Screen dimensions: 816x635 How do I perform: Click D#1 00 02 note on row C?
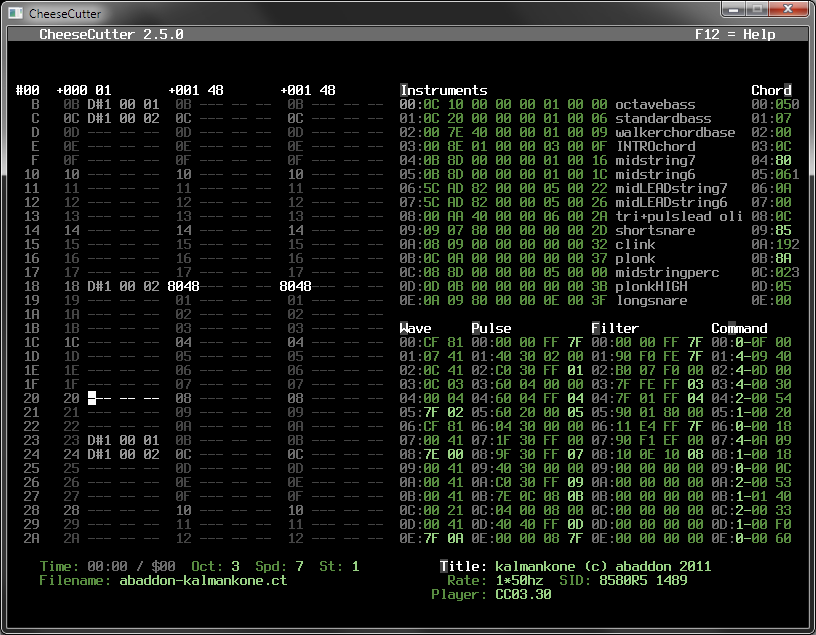click(x=123, y=119)
